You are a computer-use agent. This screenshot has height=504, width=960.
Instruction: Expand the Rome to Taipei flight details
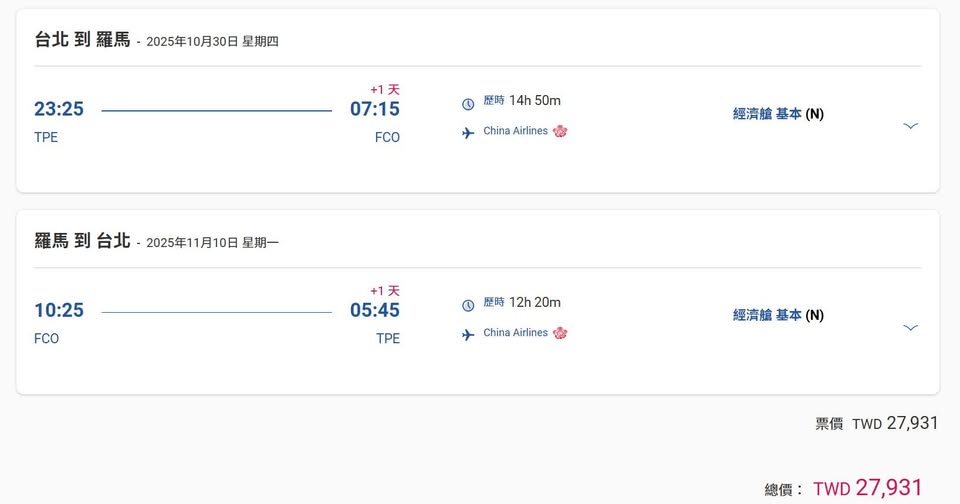point(910,328)
